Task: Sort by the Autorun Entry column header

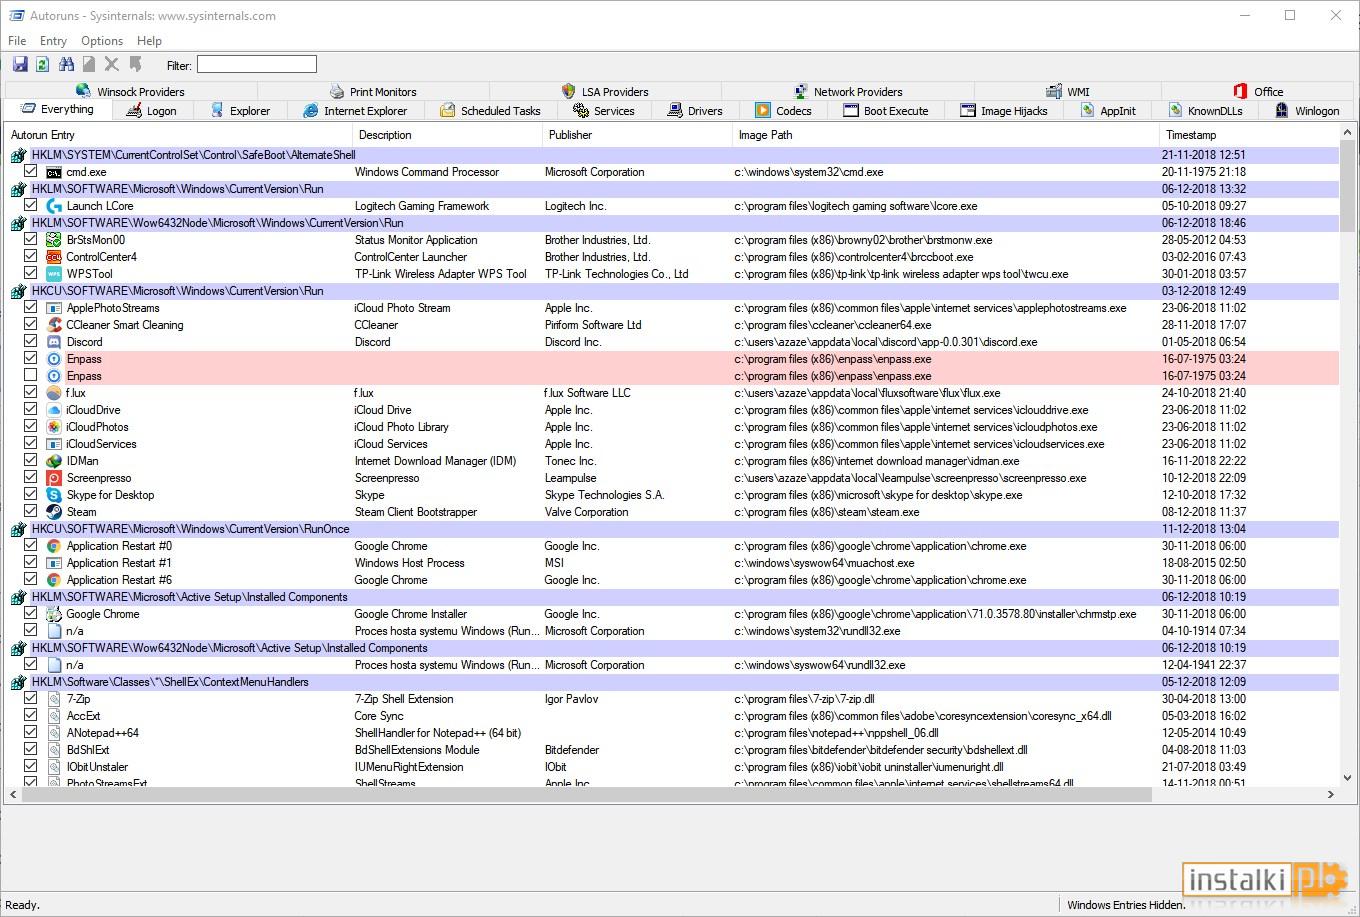Action: click(180, 135)
